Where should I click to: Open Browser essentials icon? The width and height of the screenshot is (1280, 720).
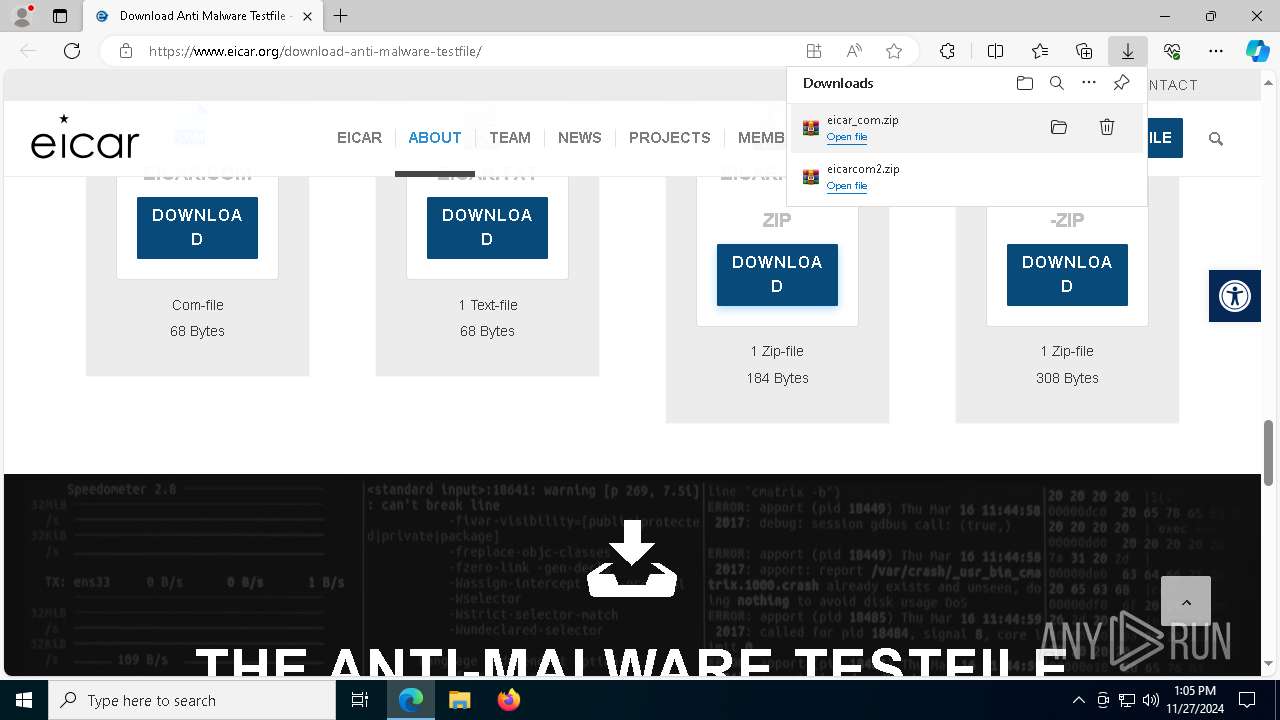click(1172, 51)
